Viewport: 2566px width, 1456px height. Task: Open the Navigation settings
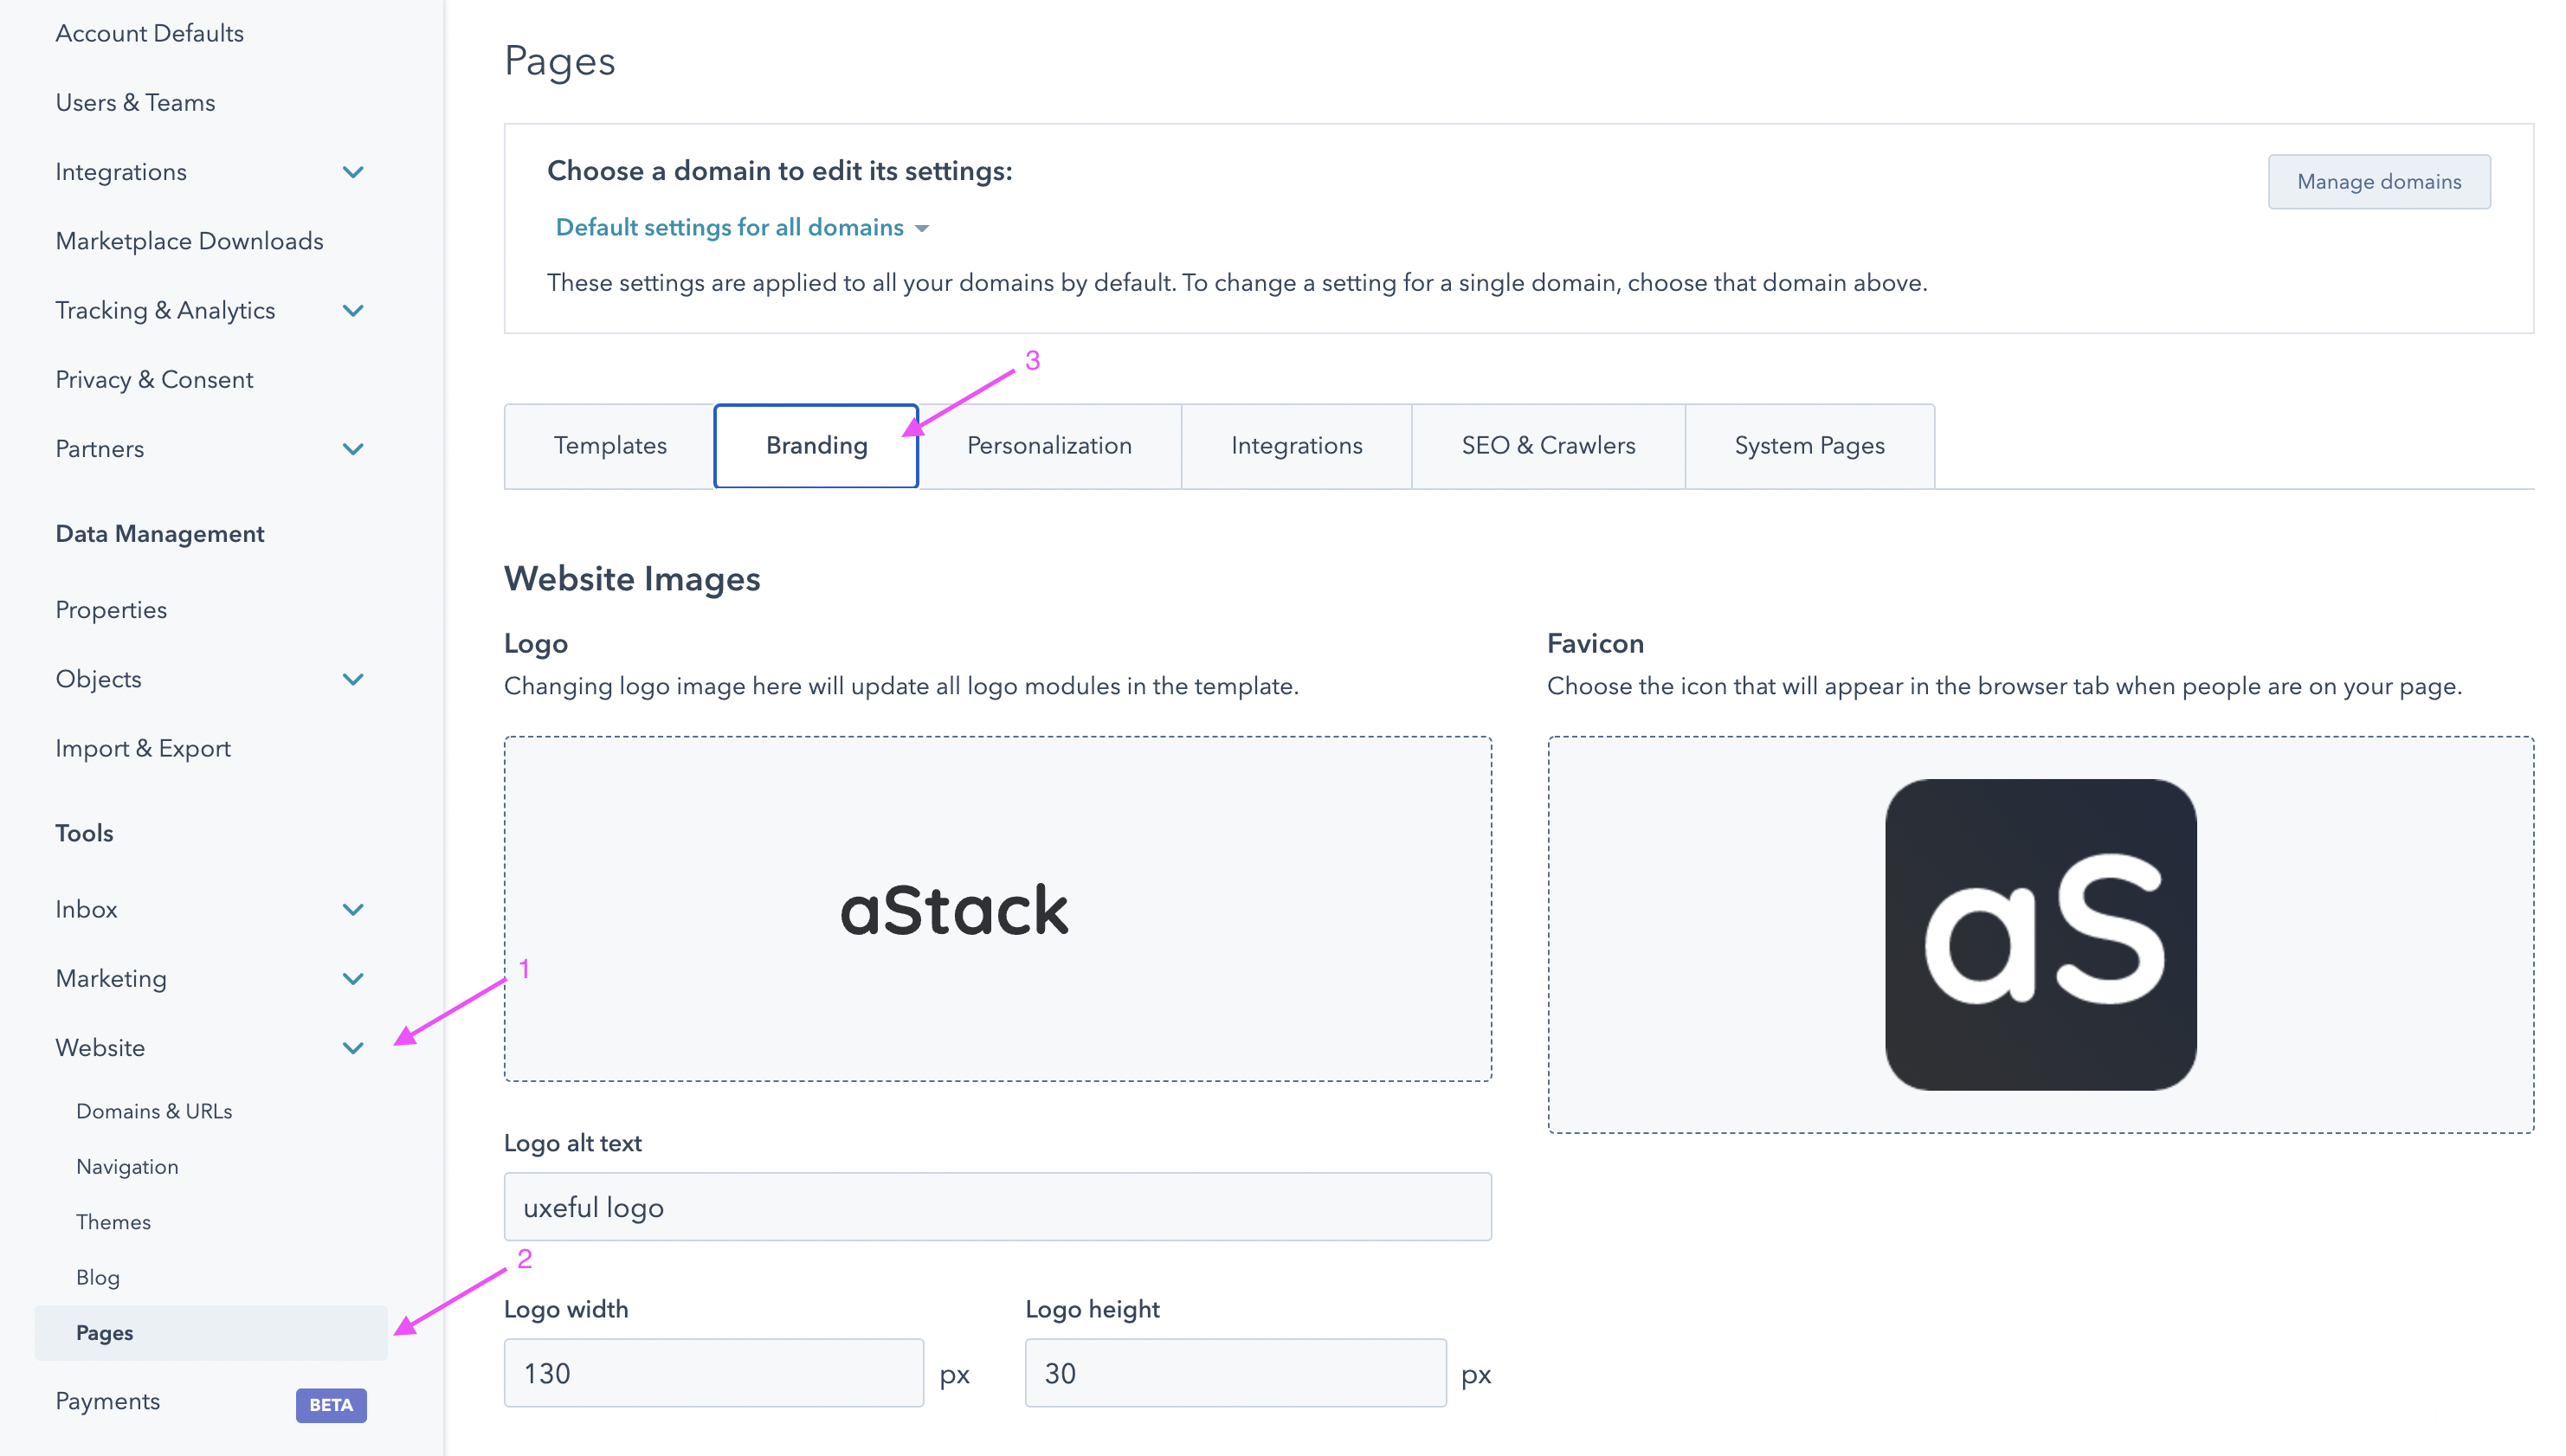click(127, 1166)
